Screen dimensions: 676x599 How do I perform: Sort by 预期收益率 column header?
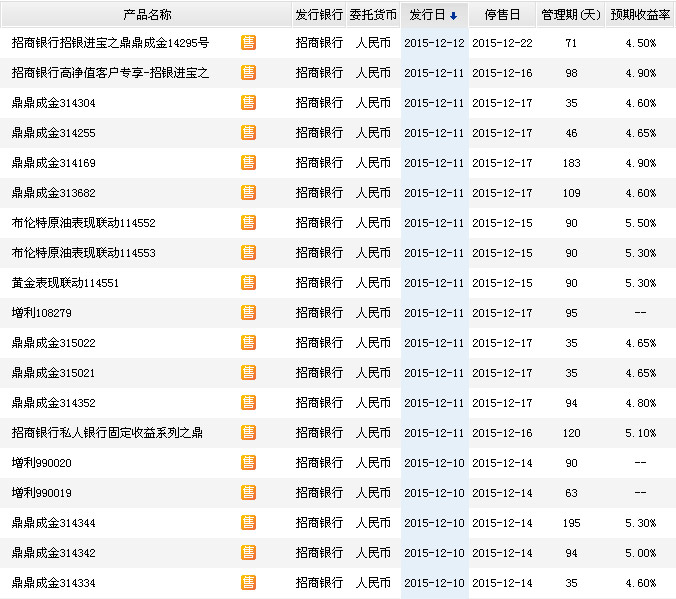click(x=640, y=15)
